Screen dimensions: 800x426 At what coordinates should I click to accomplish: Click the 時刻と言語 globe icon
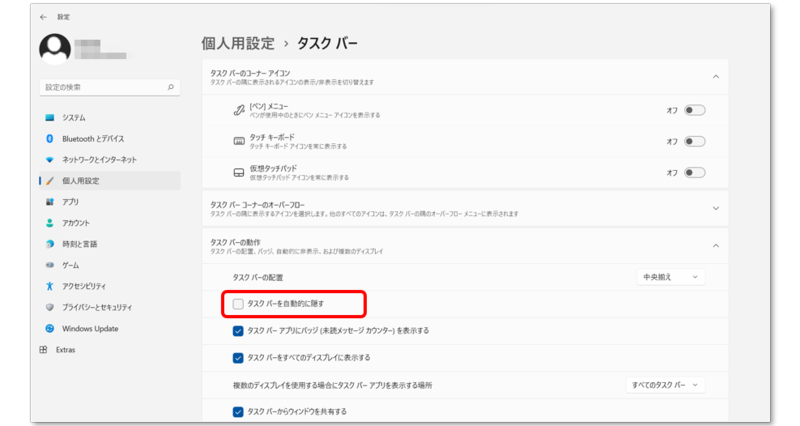[49, 244]
